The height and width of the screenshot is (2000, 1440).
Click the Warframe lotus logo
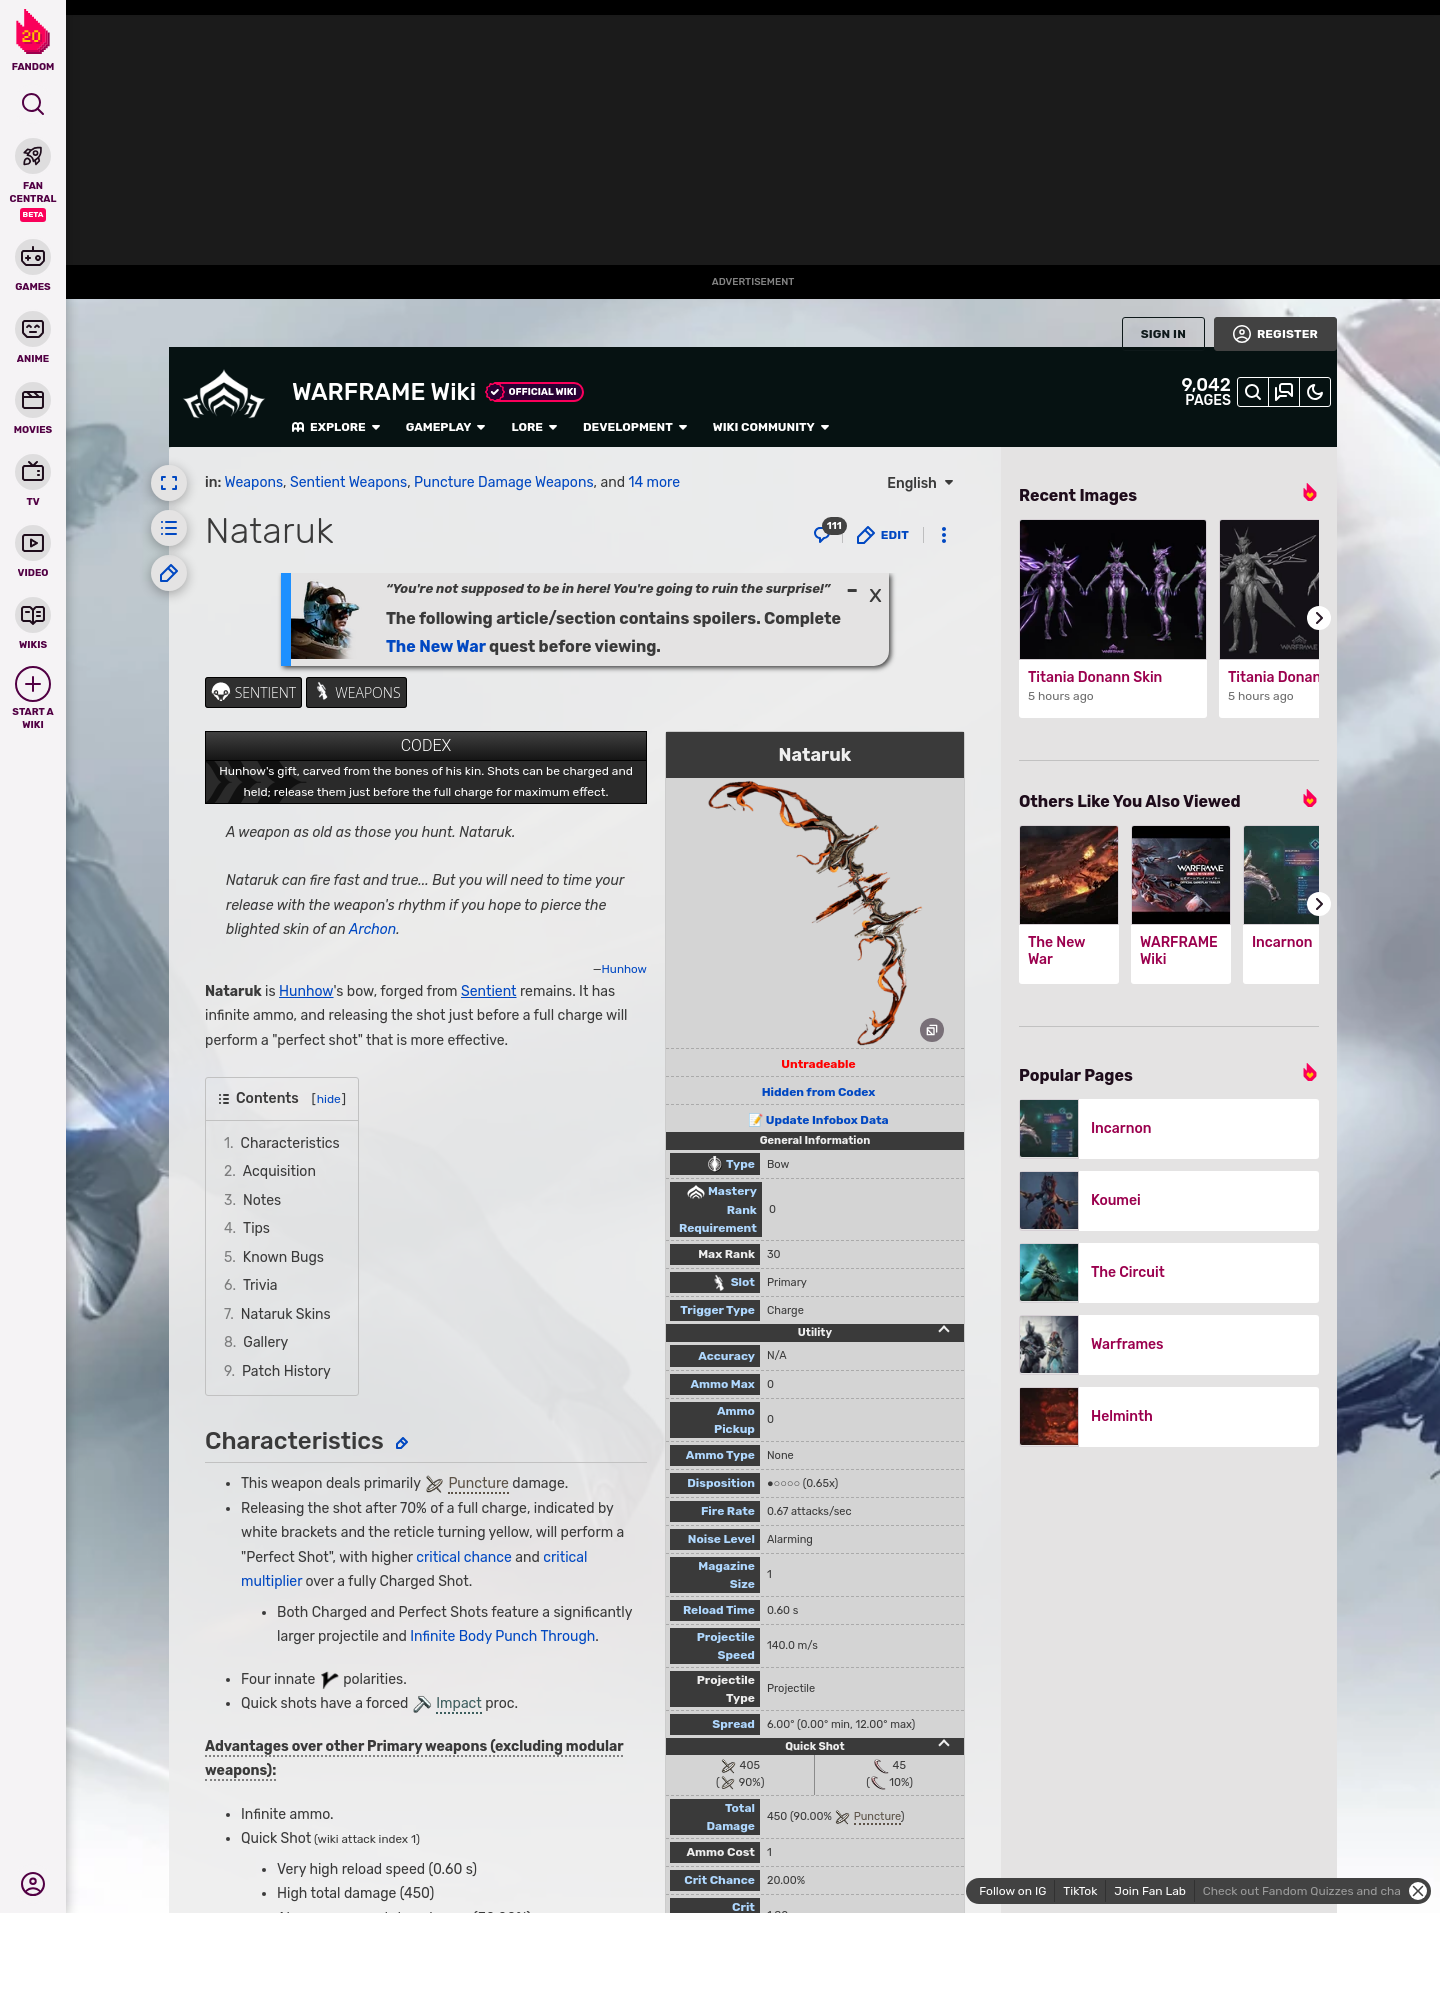(x=224, y=396)
